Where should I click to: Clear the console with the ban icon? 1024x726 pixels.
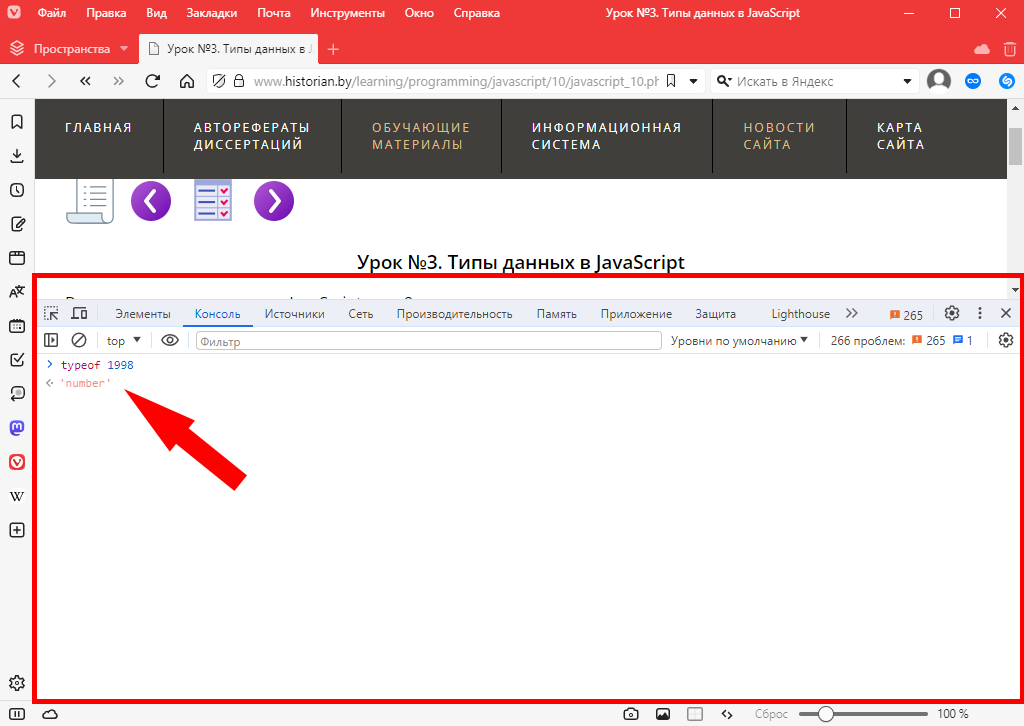point(79,341)
